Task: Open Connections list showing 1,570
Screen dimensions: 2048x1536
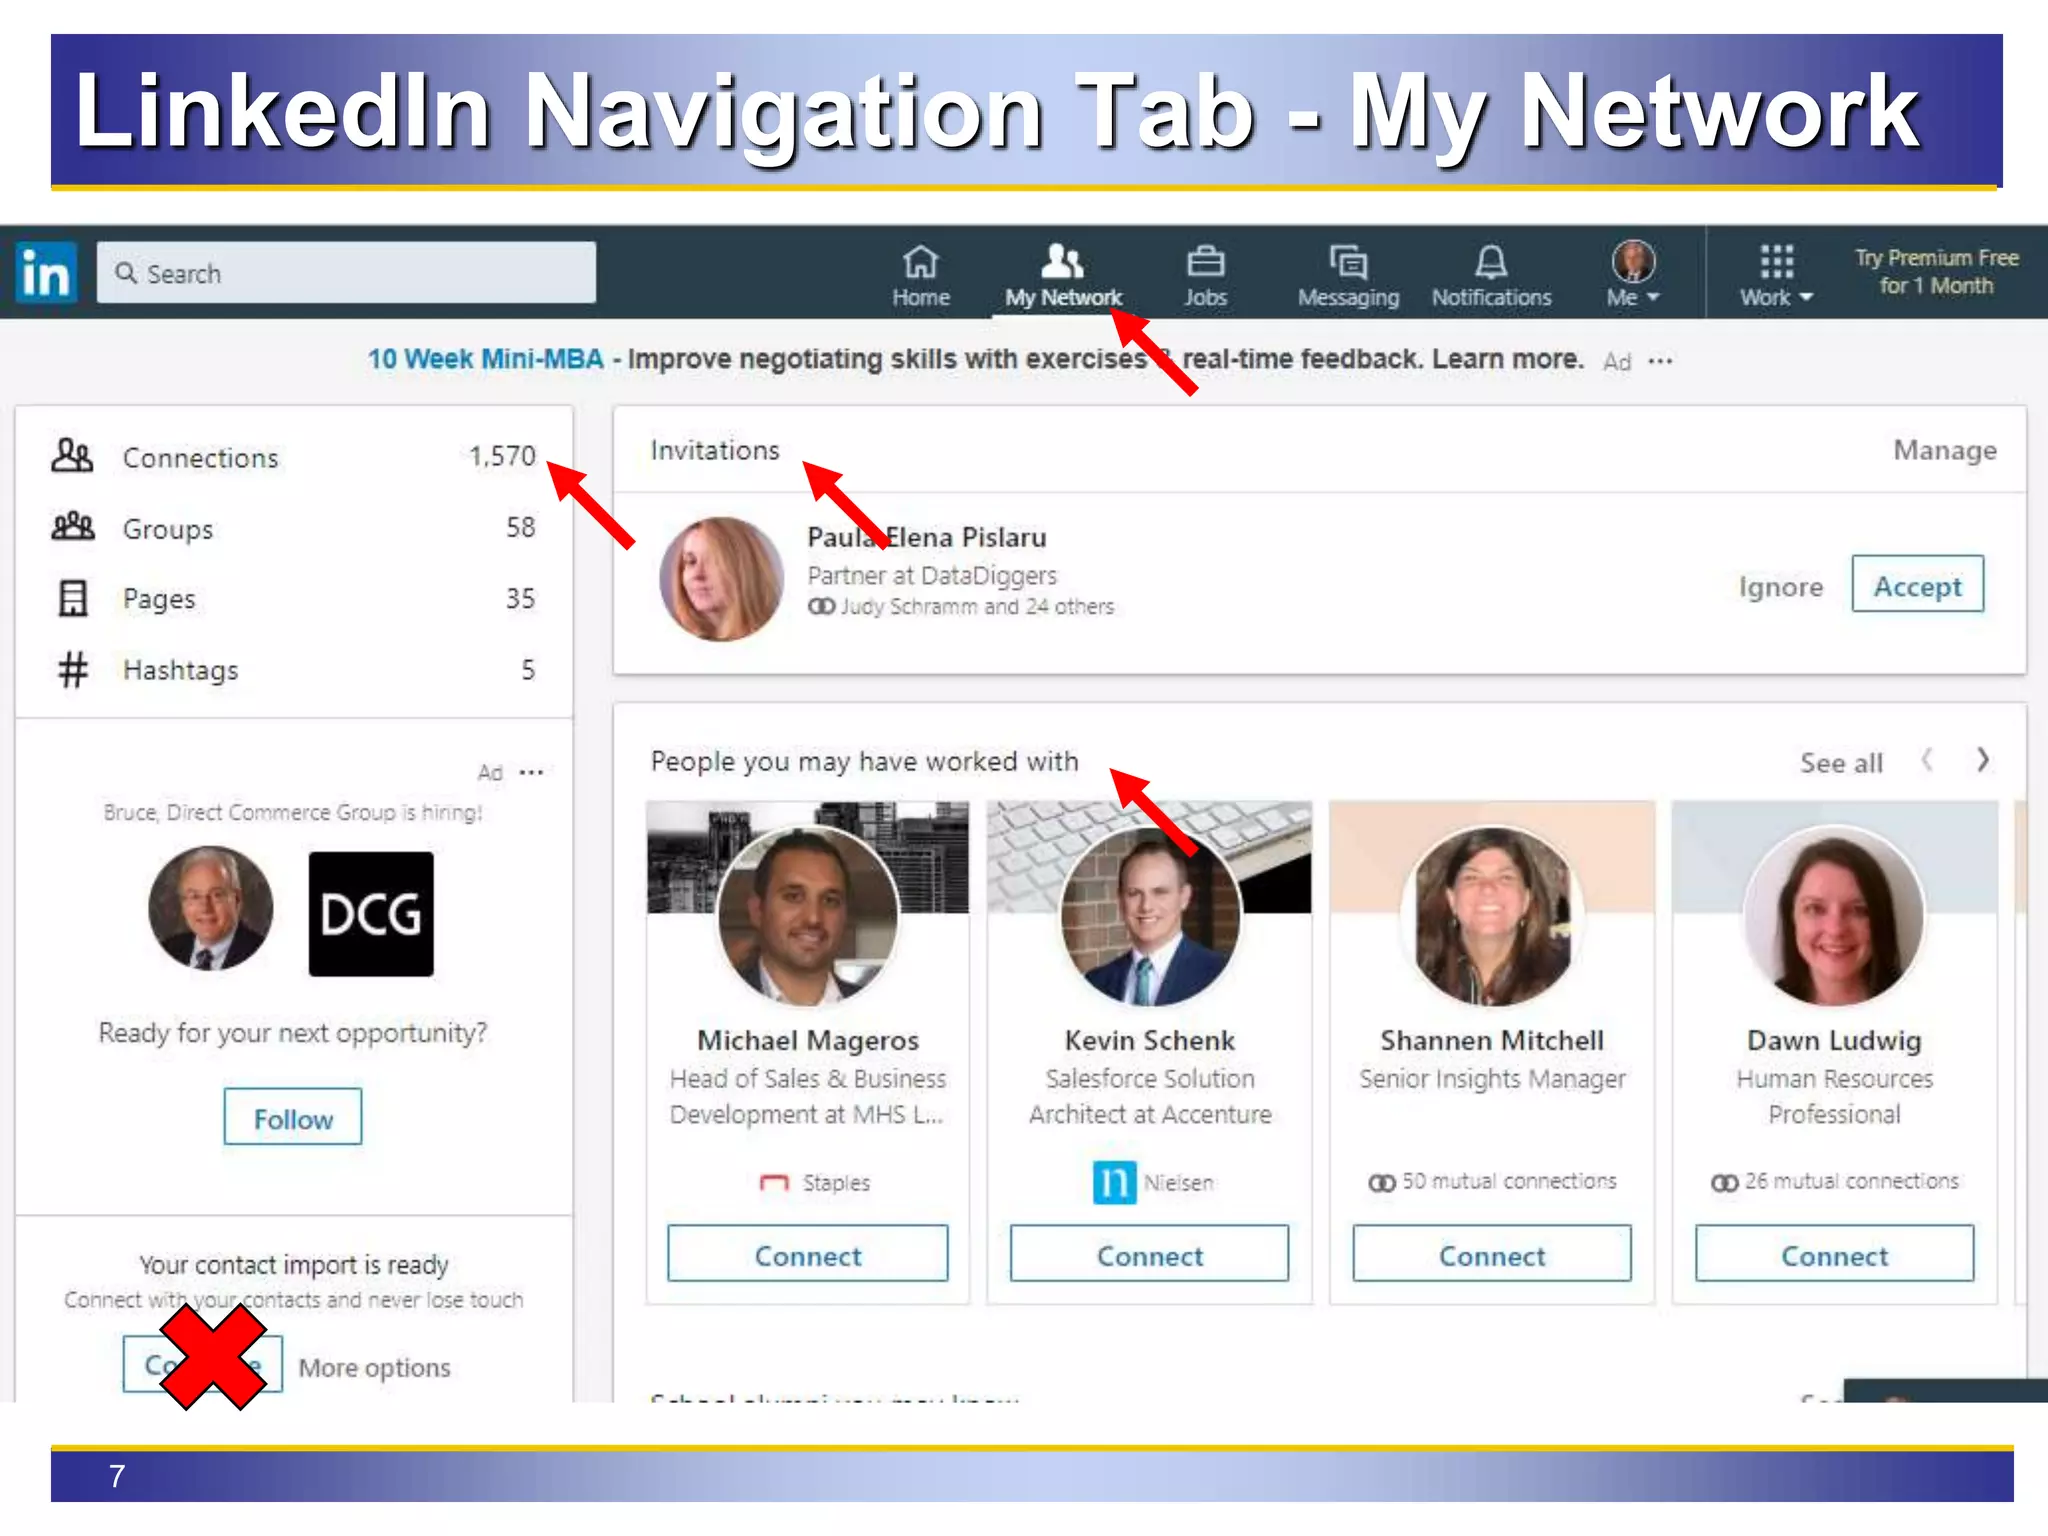Action: [294, 457]
